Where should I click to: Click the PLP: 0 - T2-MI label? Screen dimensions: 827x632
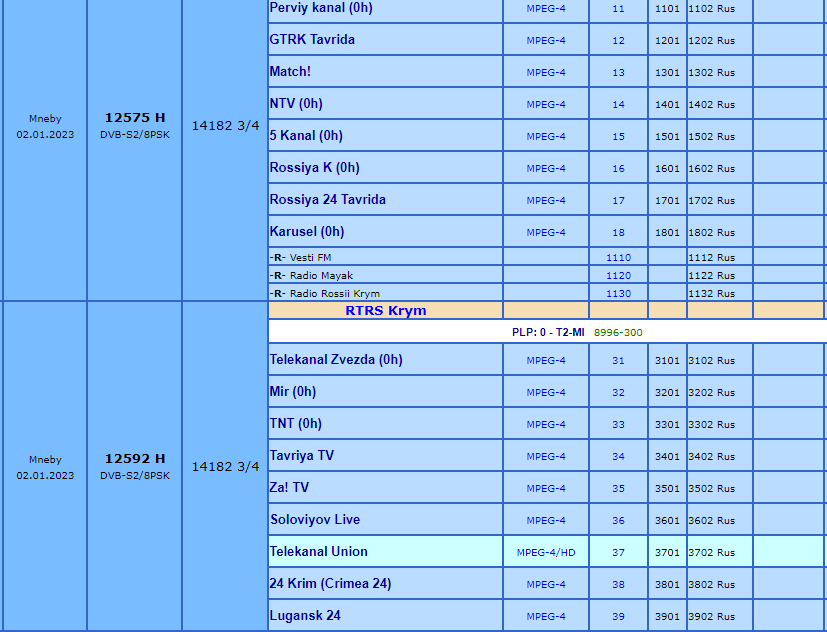(x=548, y=332)
